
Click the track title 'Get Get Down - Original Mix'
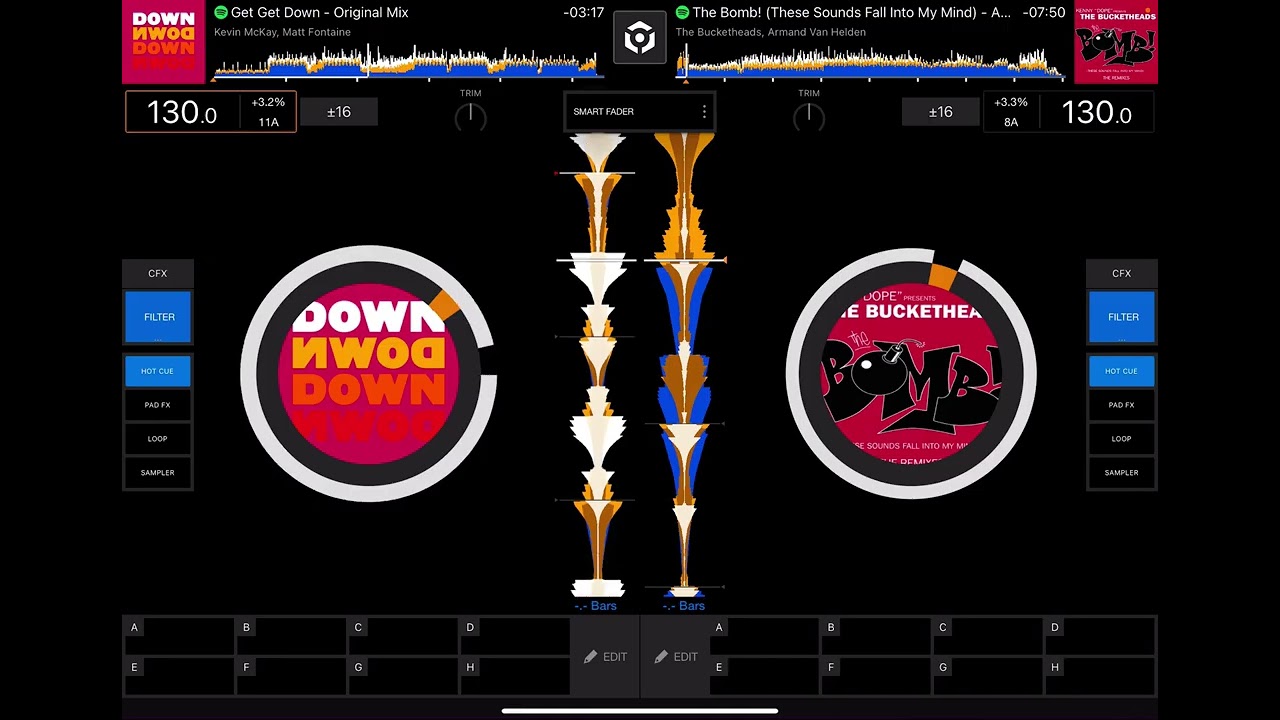319,12
